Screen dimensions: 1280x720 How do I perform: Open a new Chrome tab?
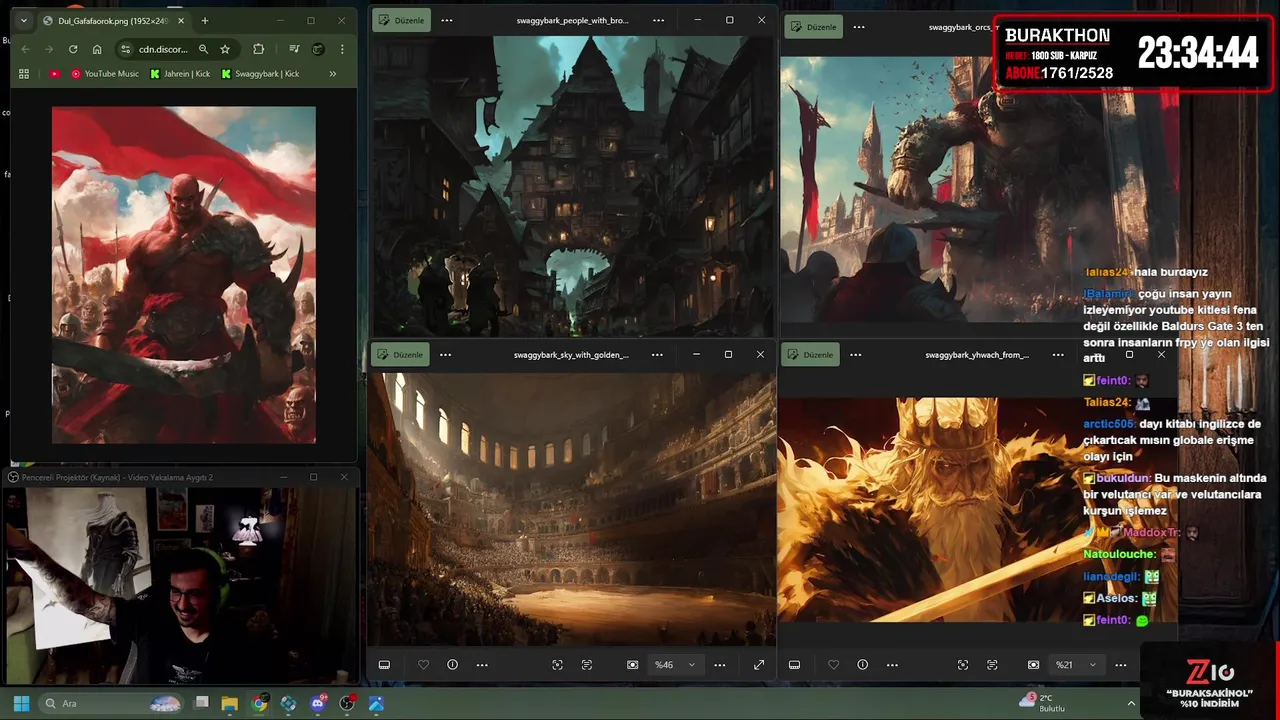tap(205, 21)
